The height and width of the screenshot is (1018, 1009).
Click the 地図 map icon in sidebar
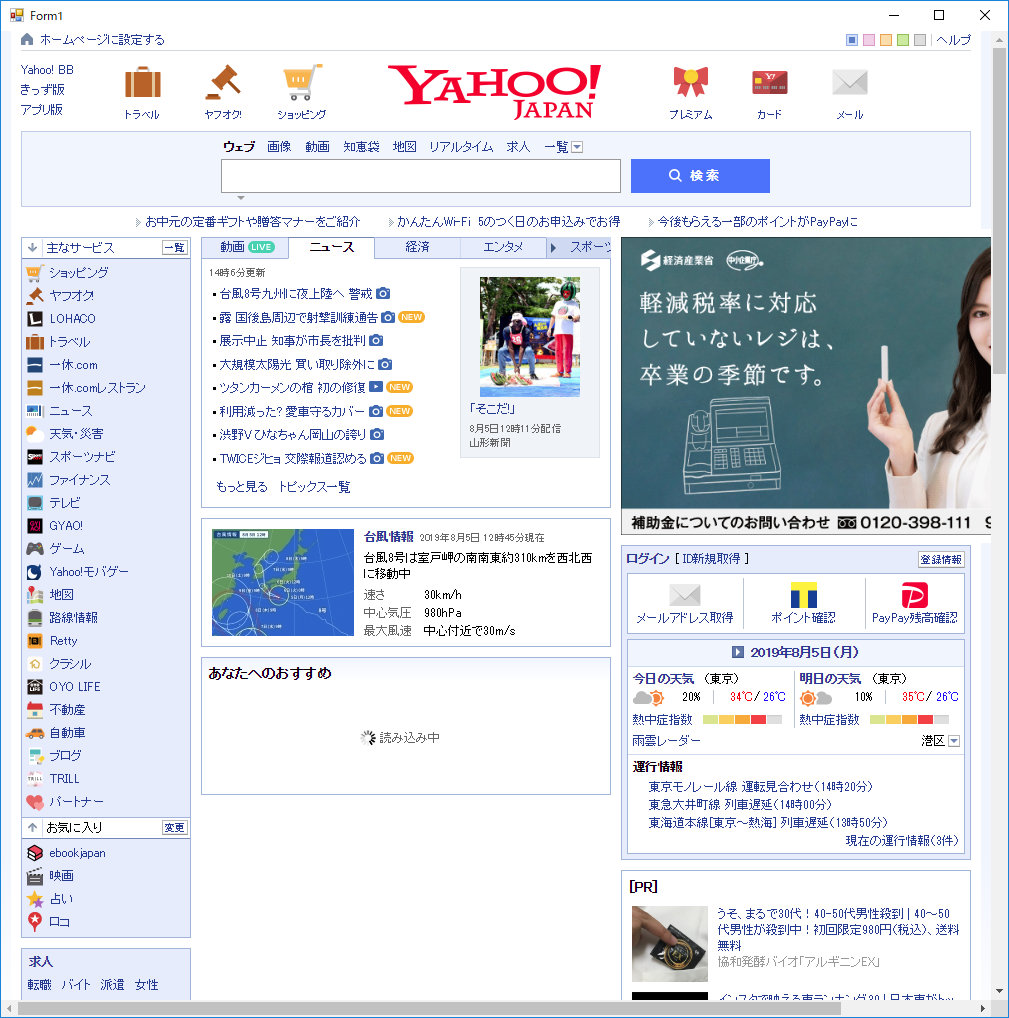35,595
